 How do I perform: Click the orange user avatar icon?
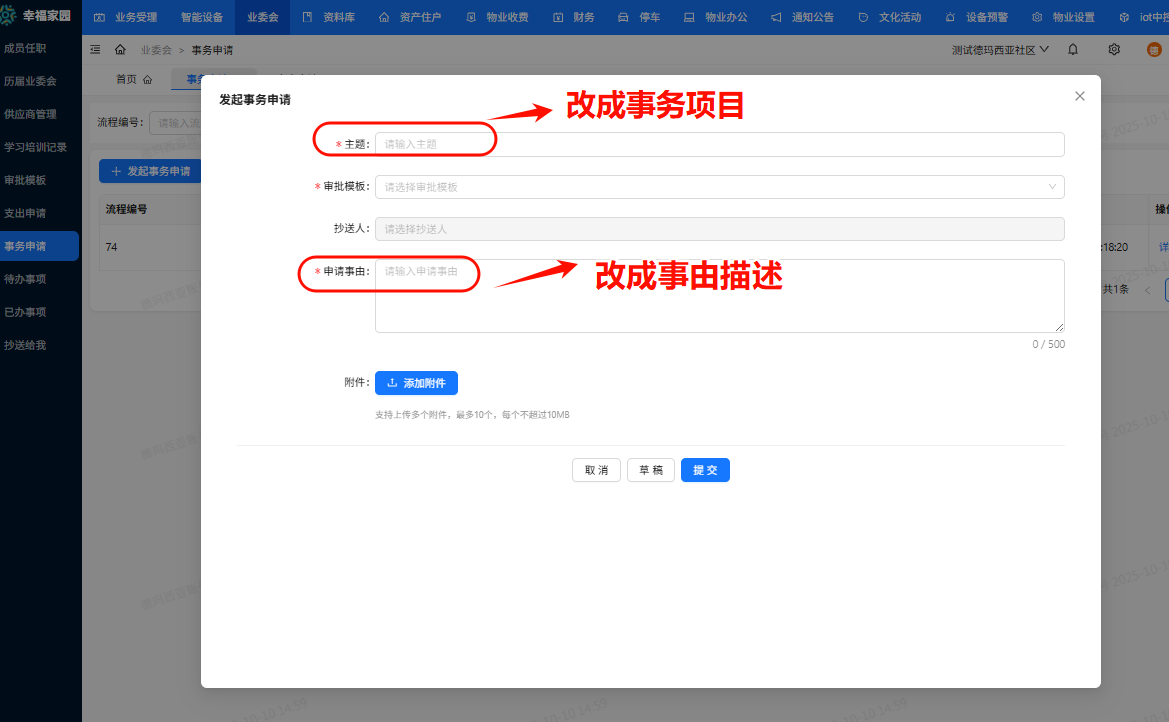click(x=1154, y=49)
